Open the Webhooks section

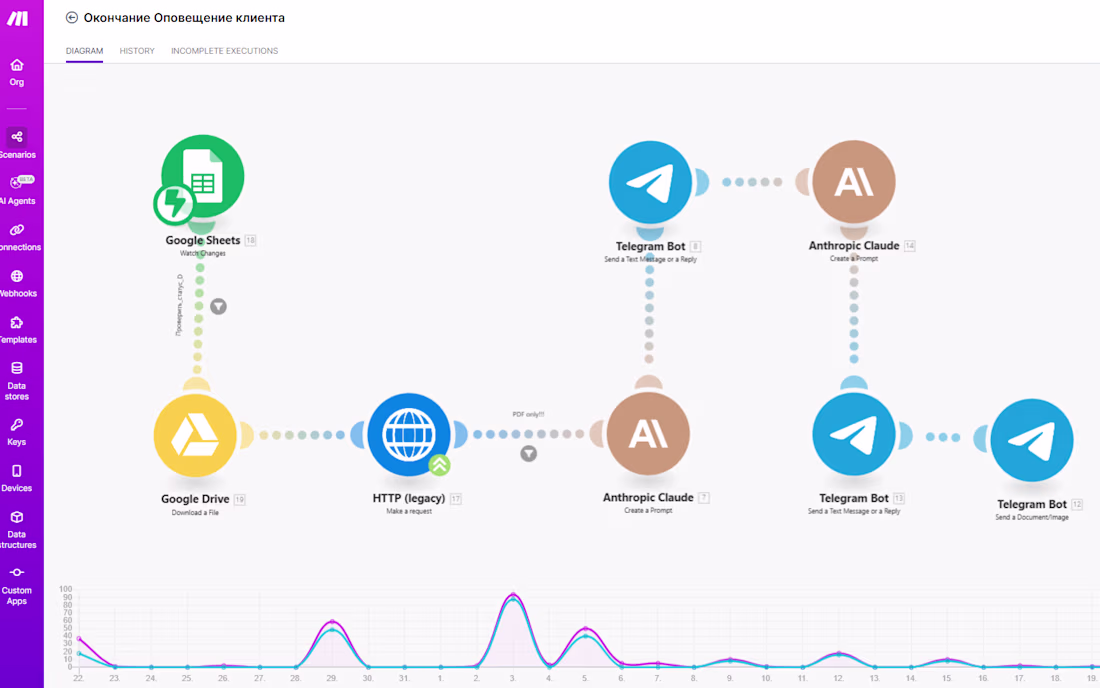17,283
